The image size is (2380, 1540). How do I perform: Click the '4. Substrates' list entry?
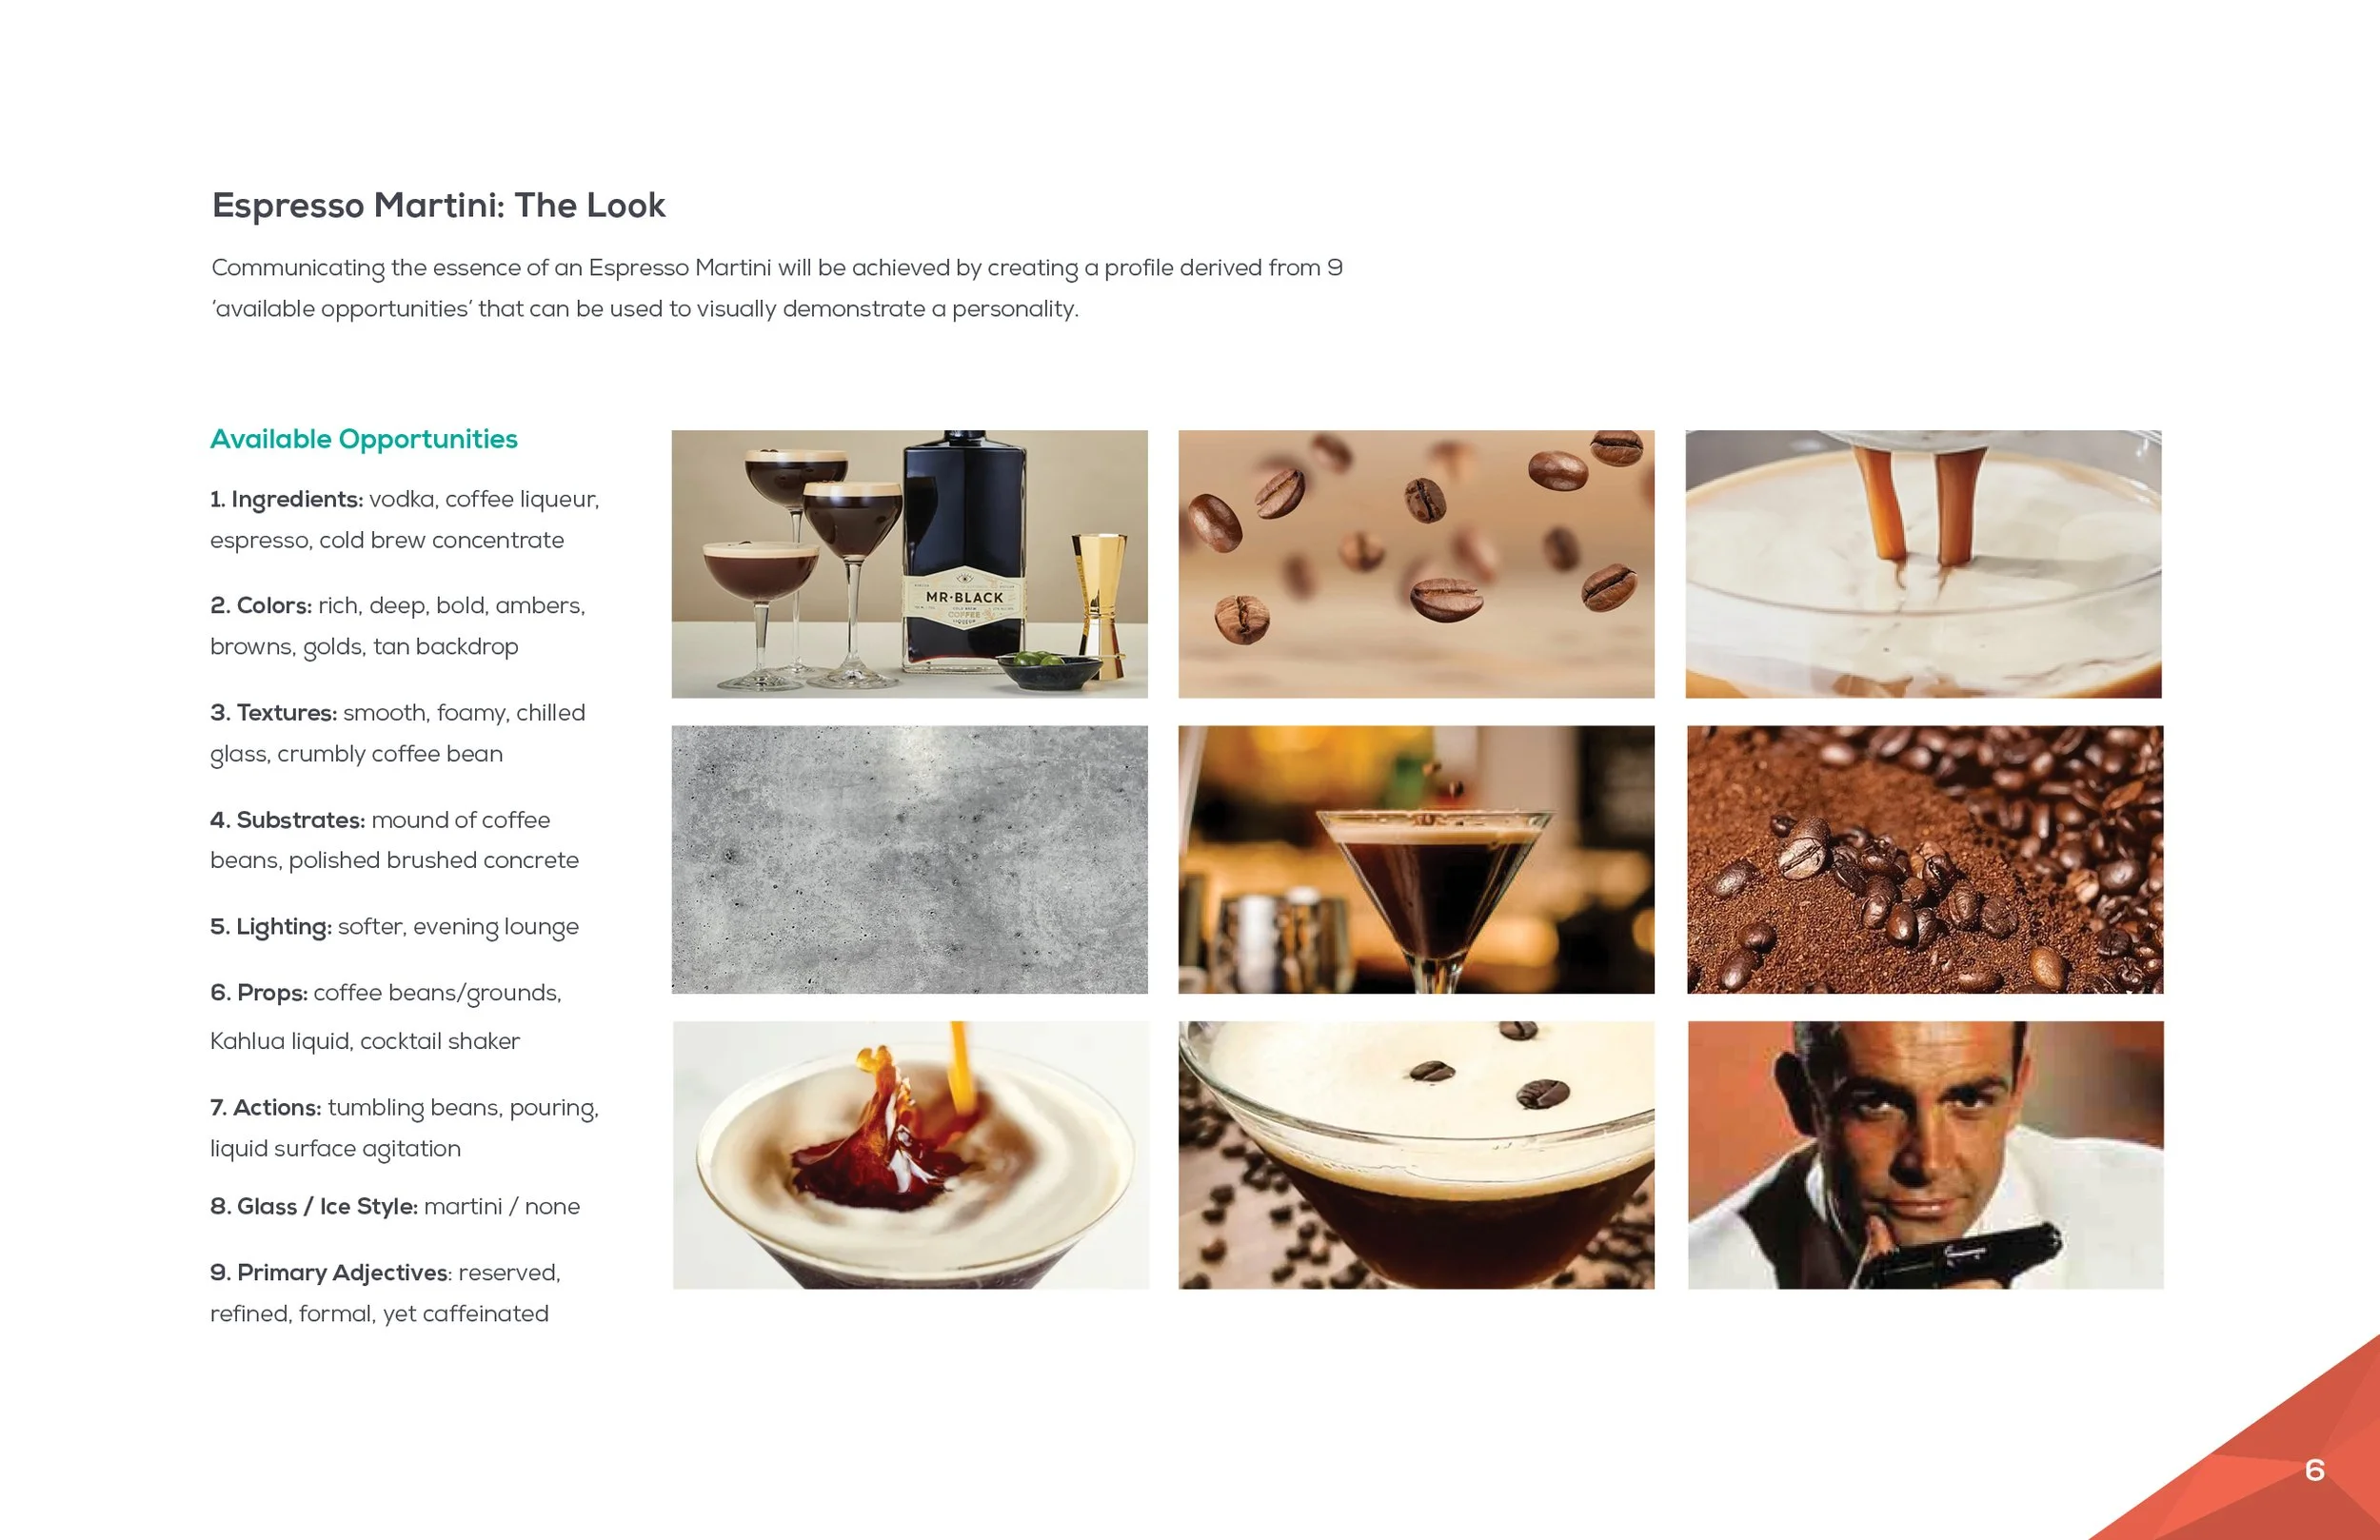[x=395, y=840]
